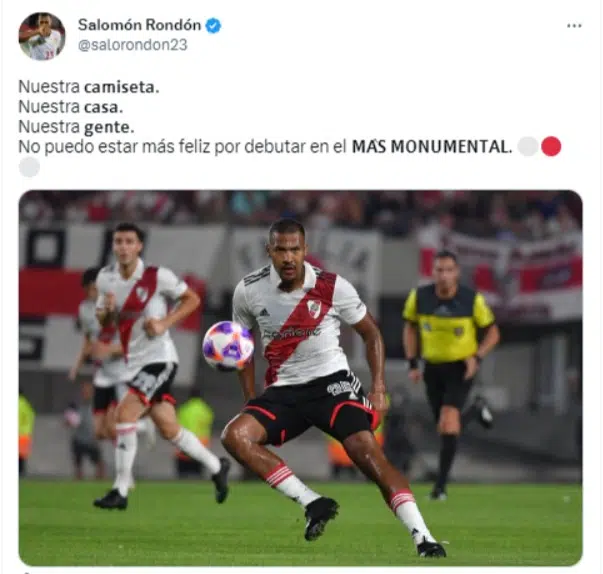Click the 'Nuestra gente.' line
Image resolution: width=603 pixels, height=574 pixels.
[76, 127]
